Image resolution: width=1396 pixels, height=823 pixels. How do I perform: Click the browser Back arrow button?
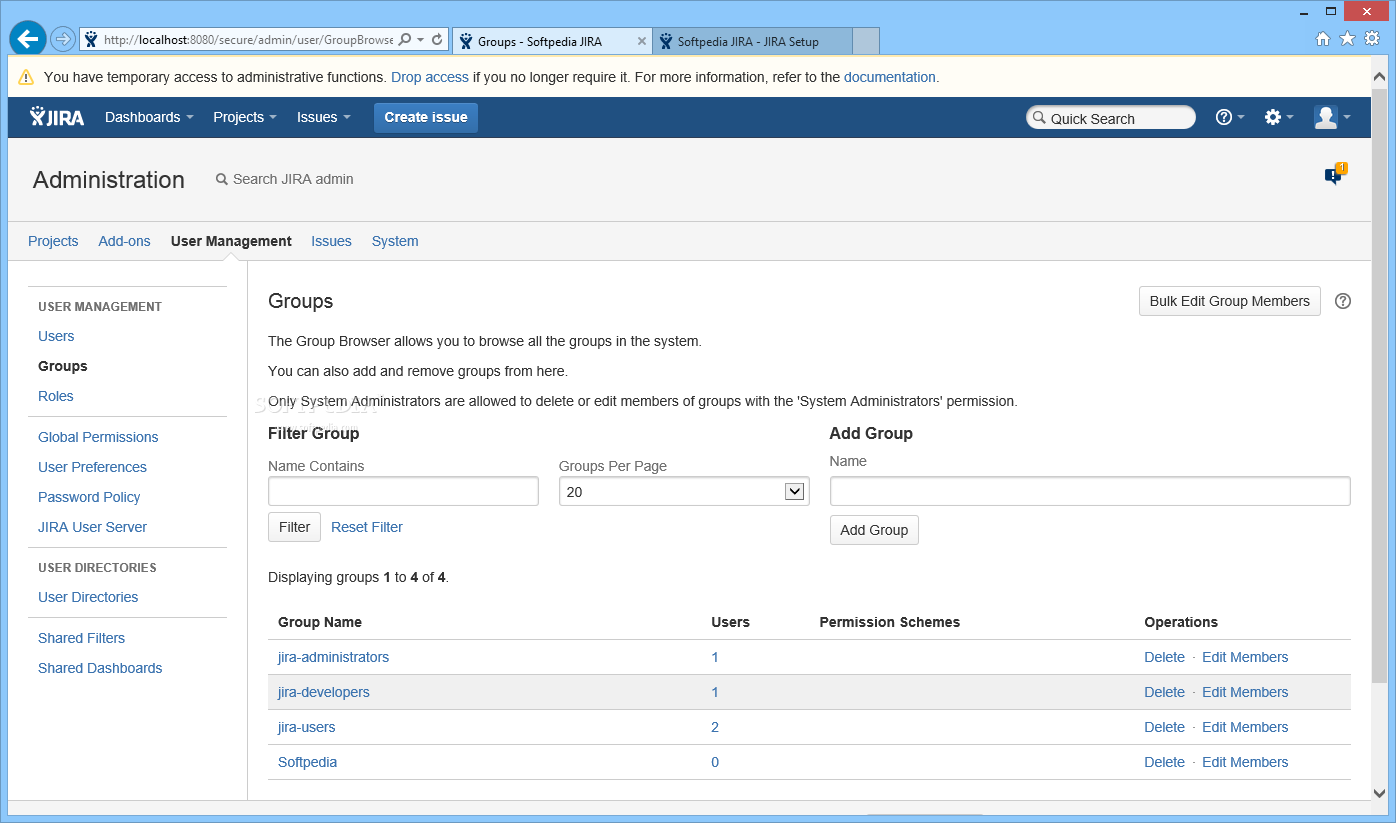pos(28,40)
